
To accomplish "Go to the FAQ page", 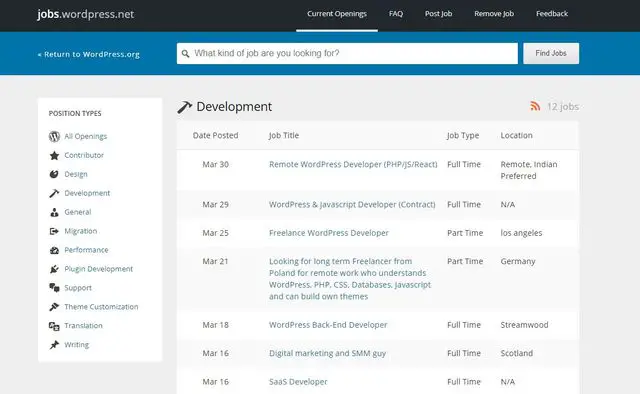I will coord(396,14).
